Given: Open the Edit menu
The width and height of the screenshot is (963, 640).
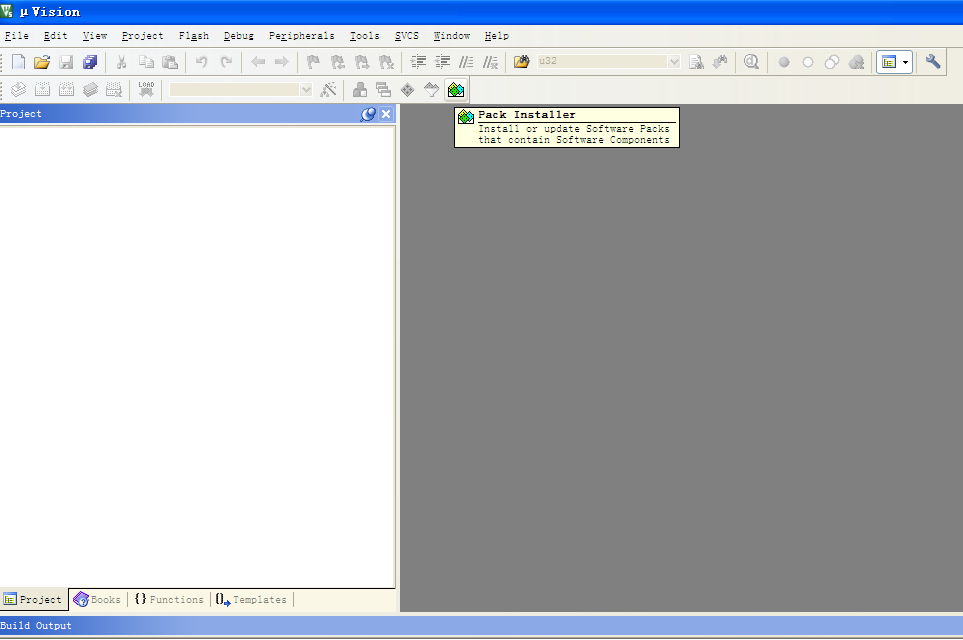Looking at the screenshot, I should (55, 36).
